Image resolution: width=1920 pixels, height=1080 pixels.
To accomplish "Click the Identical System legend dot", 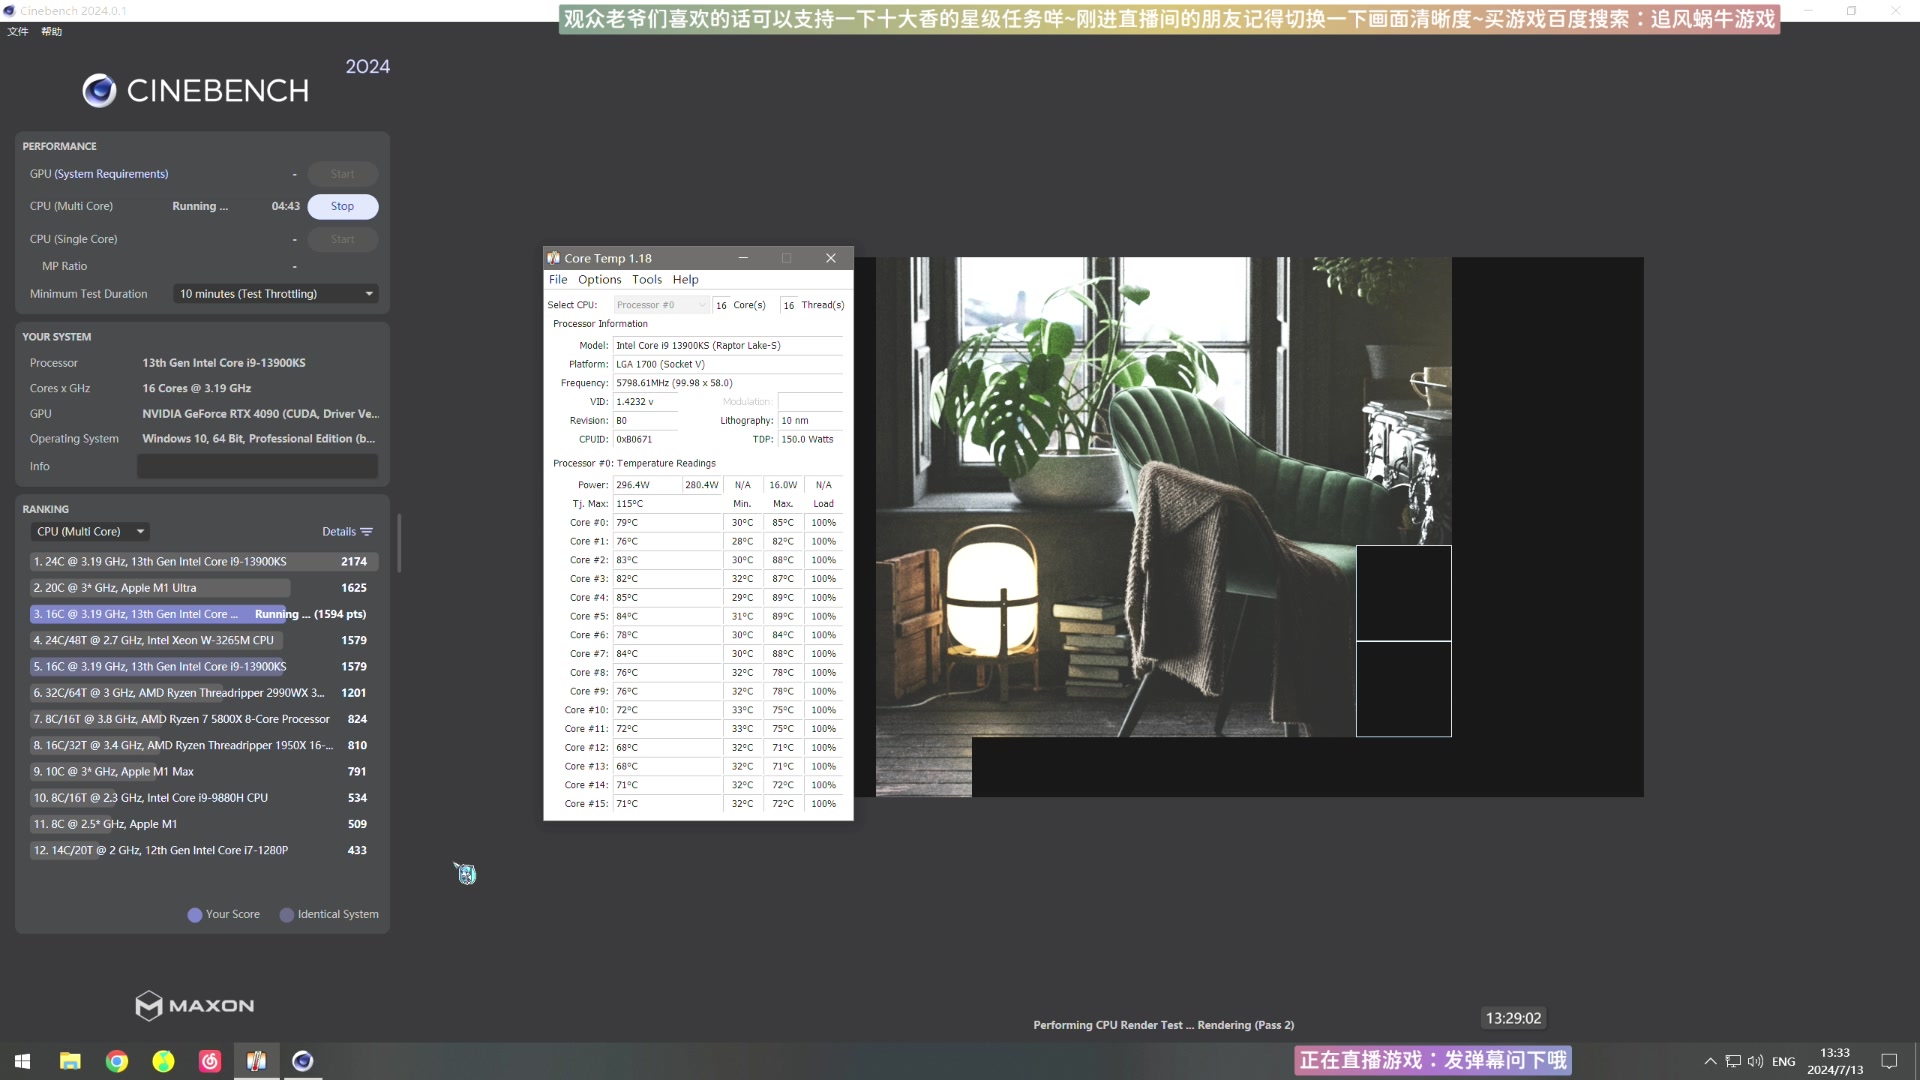I will pyautogui.click(x=287, y=915).
